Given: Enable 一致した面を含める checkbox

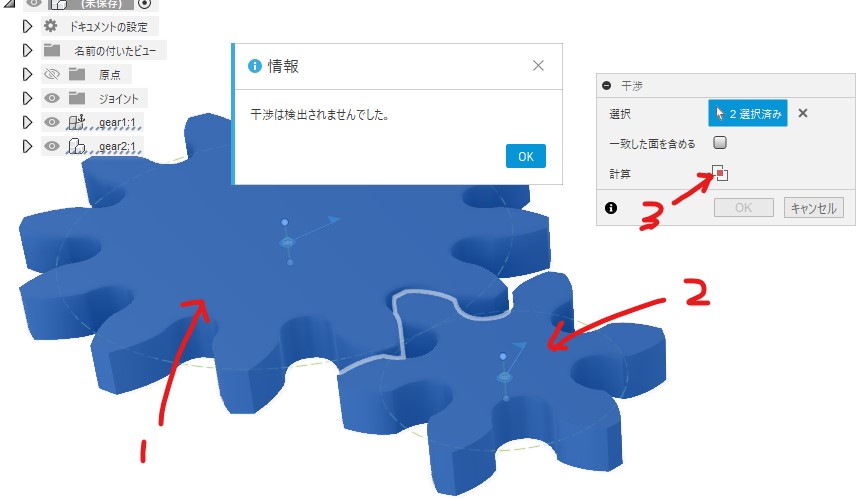Looking at the screenshot, I should [720, 143].
